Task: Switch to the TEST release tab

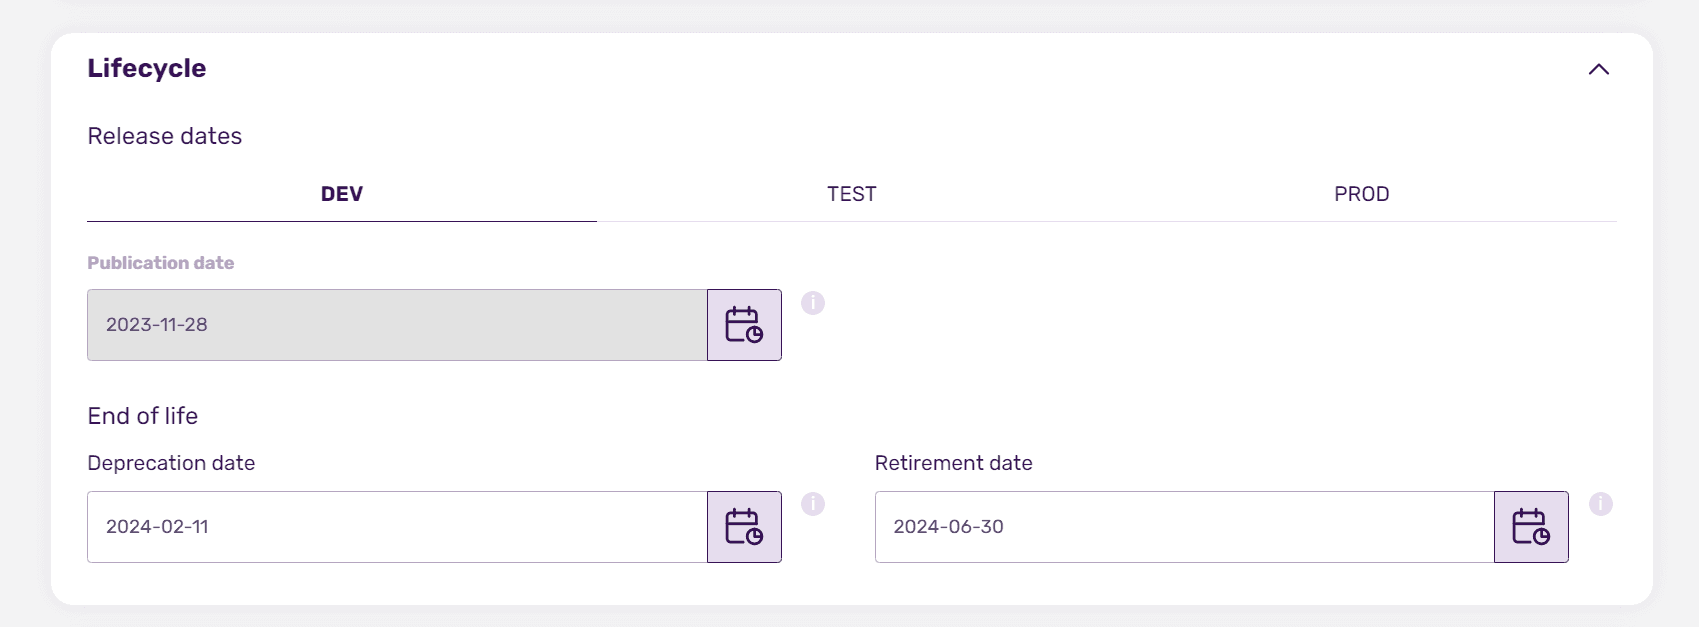Action: click(852, 194)
